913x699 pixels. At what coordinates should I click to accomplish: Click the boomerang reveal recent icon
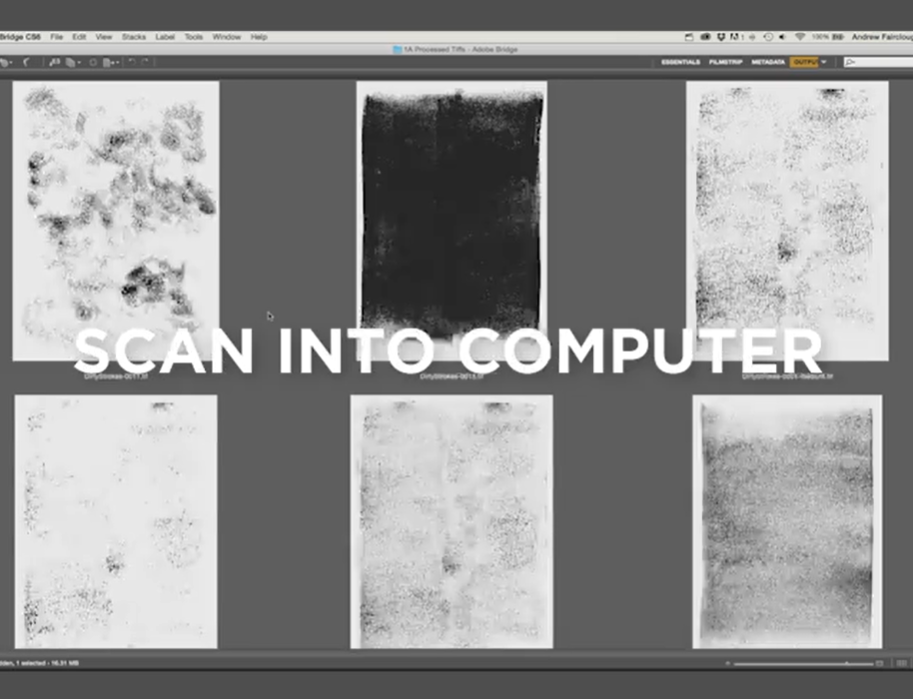coord(25,62)
